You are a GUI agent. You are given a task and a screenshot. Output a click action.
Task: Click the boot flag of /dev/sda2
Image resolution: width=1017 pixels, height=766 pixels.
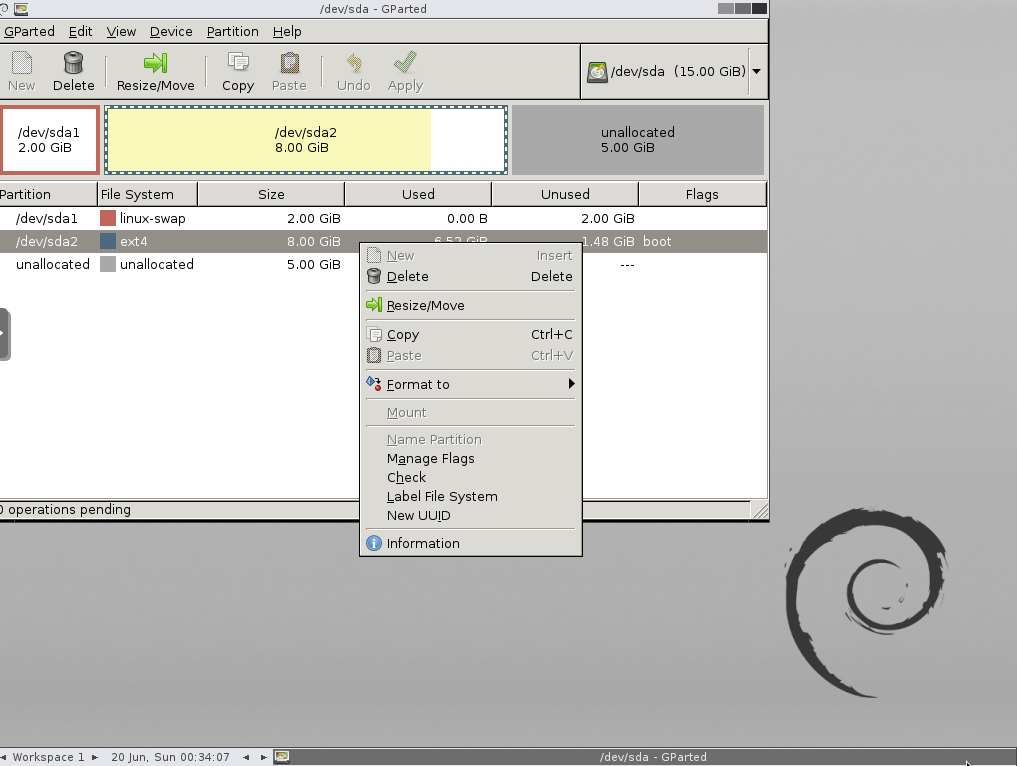(657, 241)
